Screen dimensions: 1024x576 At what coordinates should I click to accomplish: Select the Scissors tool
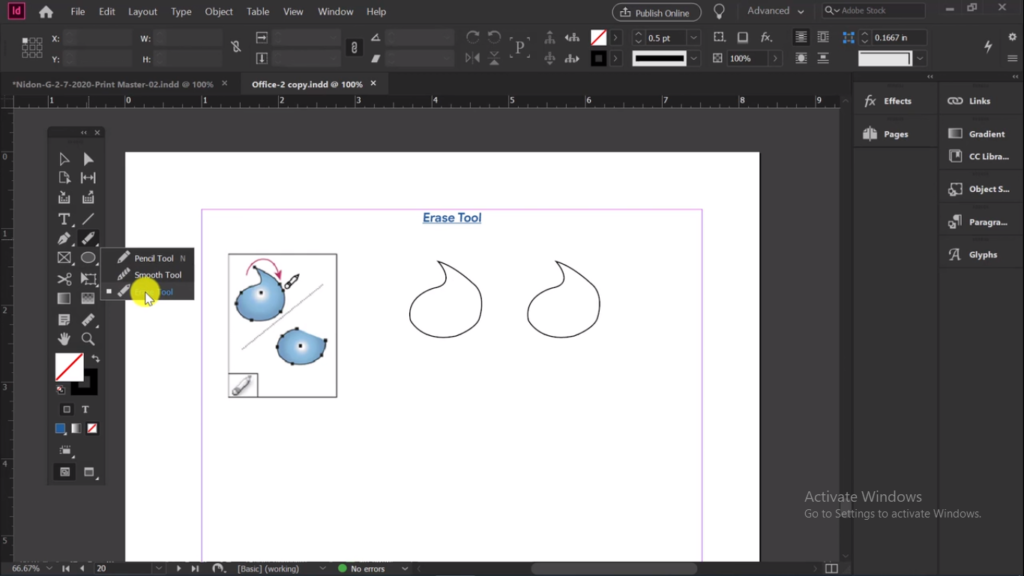tap(64, 279)
